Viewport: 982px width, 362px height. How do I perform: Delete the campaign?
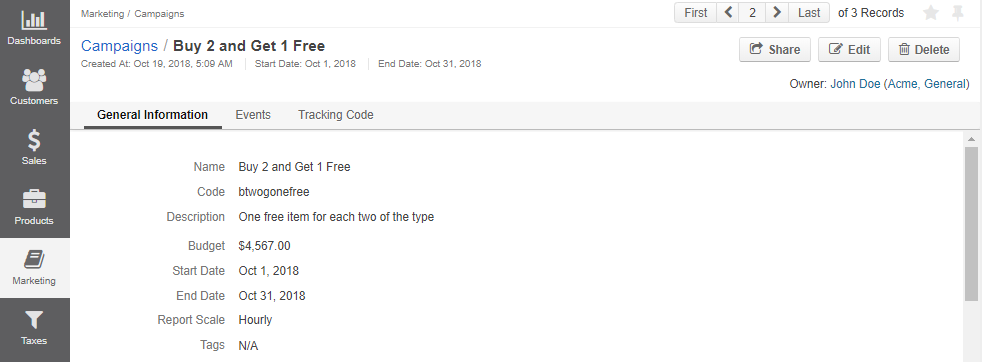tap(924, 49)
